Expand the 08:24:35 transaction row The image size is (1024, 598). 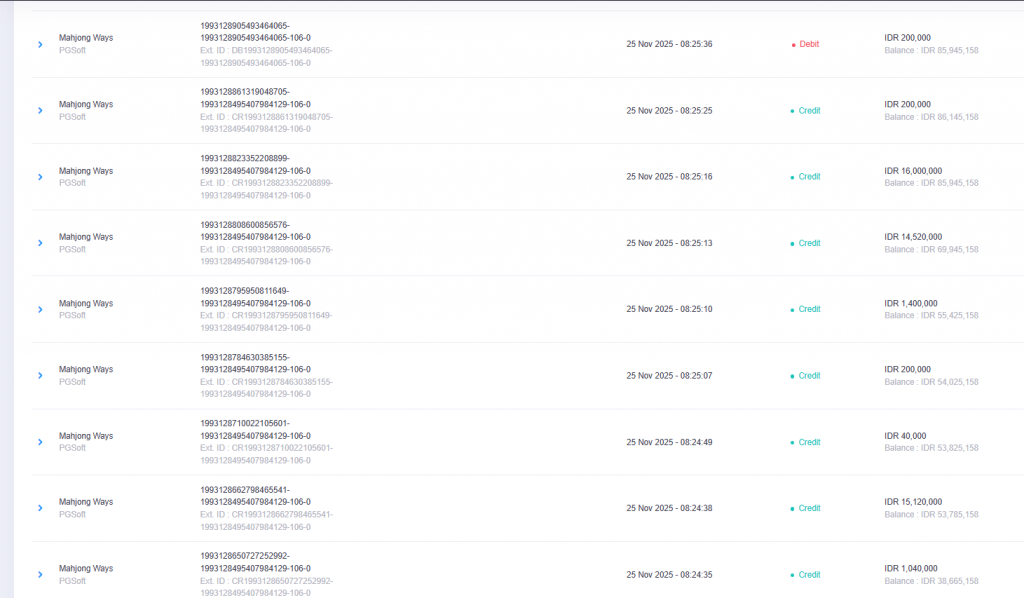40,575
